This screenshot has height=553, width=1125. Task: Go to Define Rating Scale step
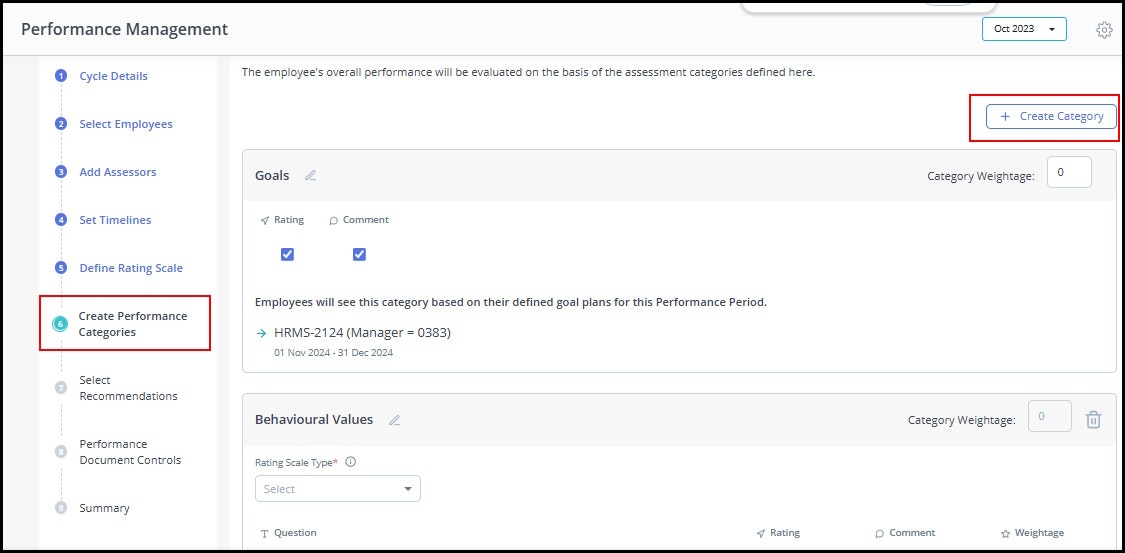pyautogui.click(x=131, y=268)
